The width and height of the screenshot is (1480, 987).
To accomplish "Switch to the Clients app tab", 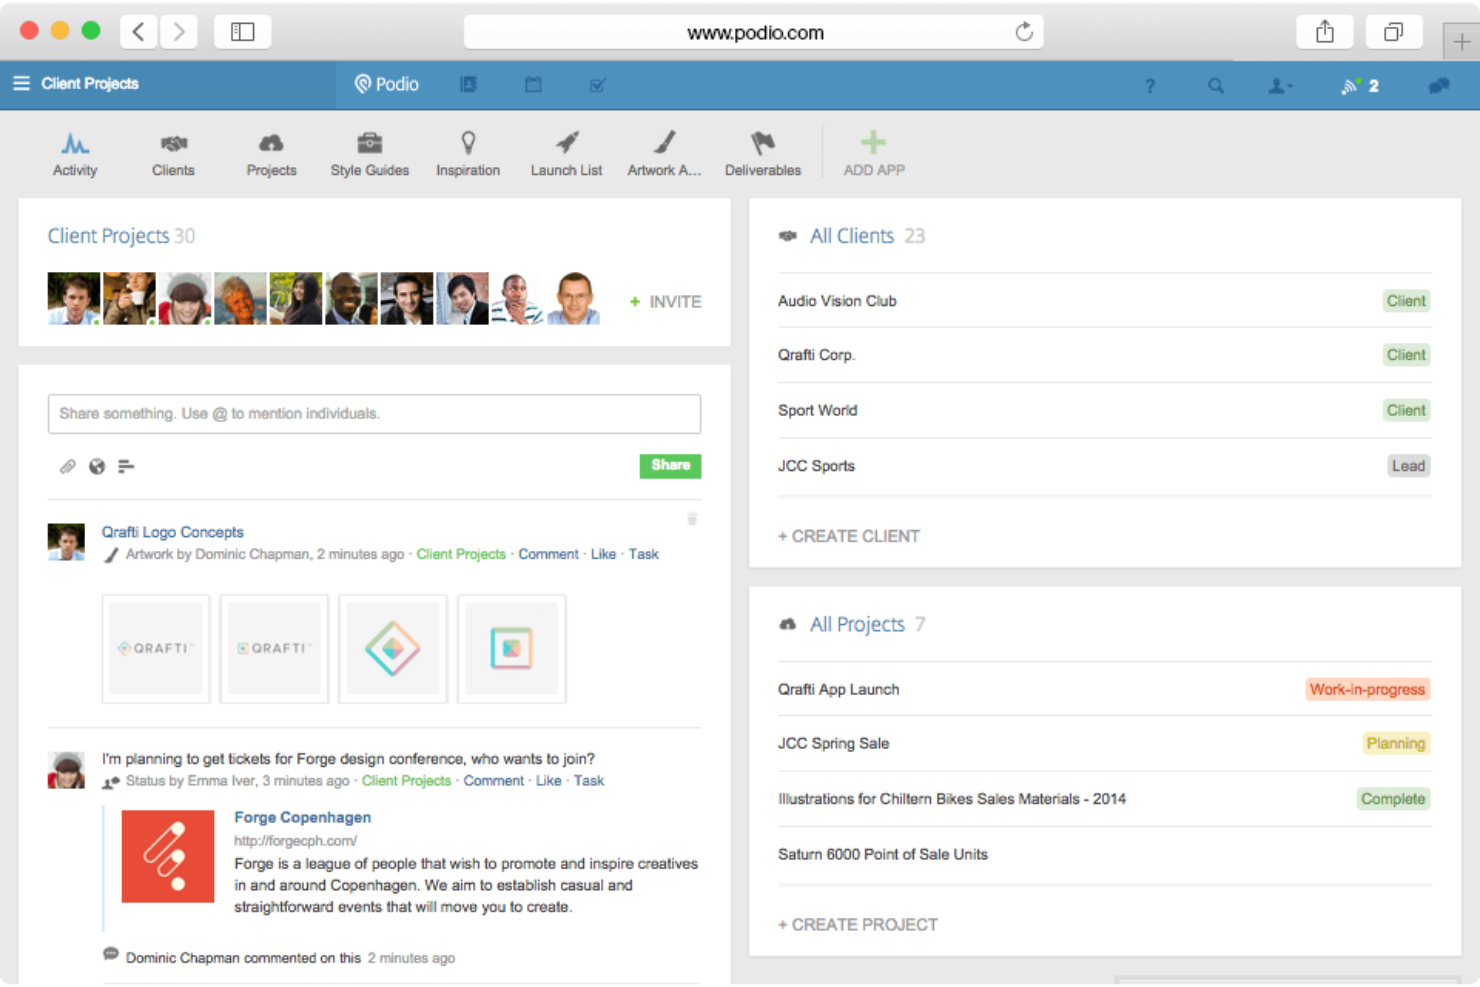I will pyautogui.click(x=172, y=152).
